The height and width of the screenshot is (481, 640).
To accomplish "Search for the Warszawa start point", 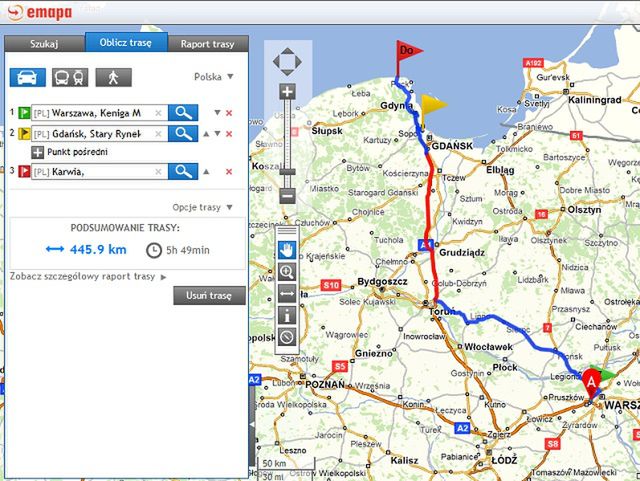I will (183, 113).
